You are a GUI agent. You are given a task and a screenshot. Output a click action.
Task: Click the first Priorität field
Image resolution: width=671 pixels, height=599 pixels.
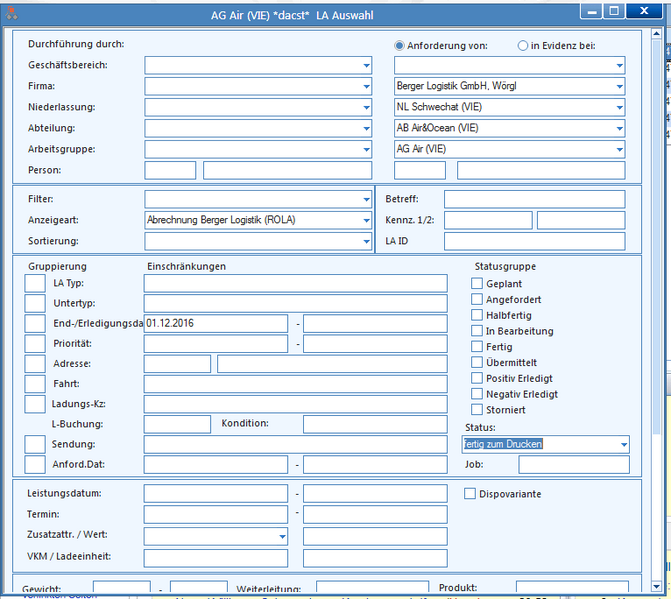coord(216,344)
